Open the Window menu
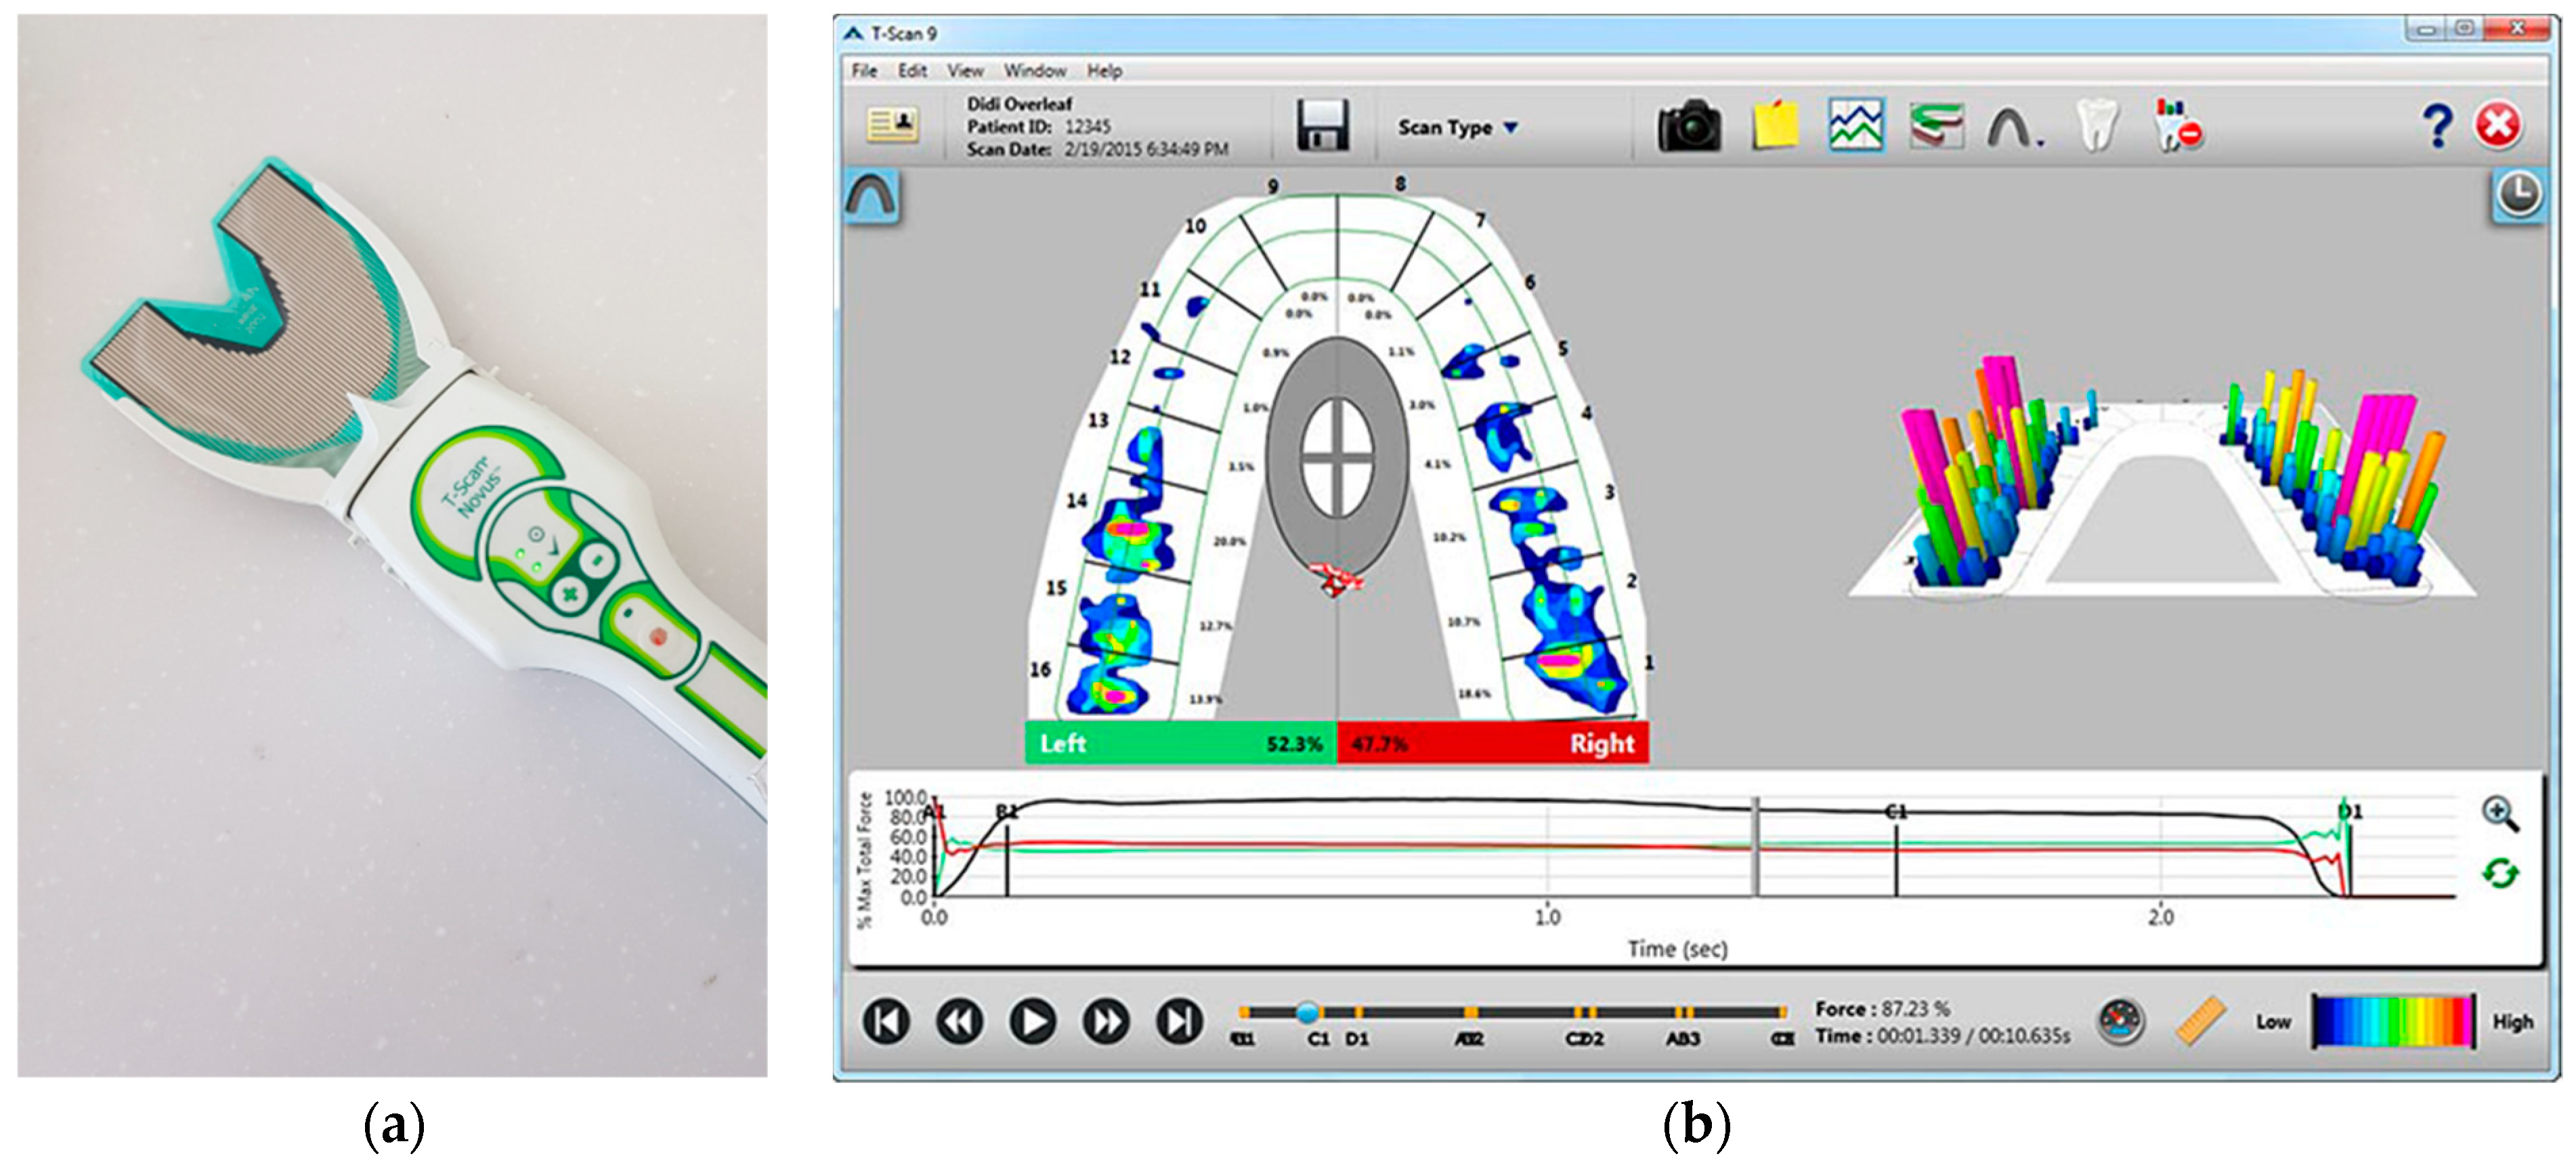 (x=1035, y=71)
